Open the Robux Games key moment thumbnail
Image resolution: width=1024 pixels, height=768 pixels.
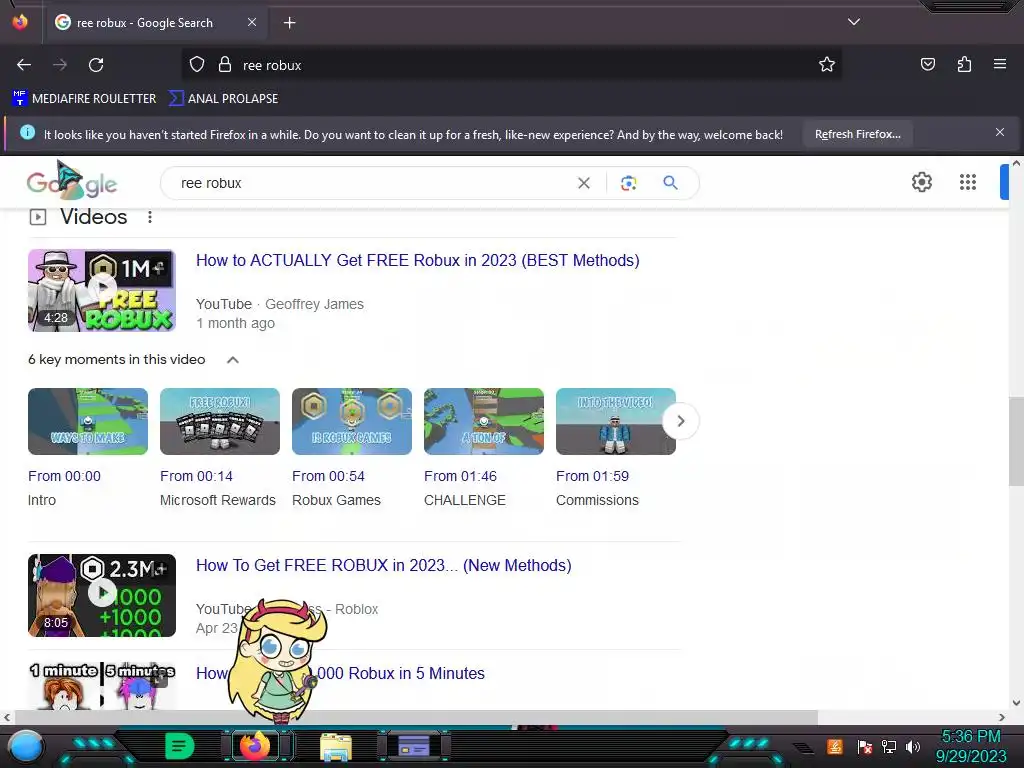pos(351,421)
